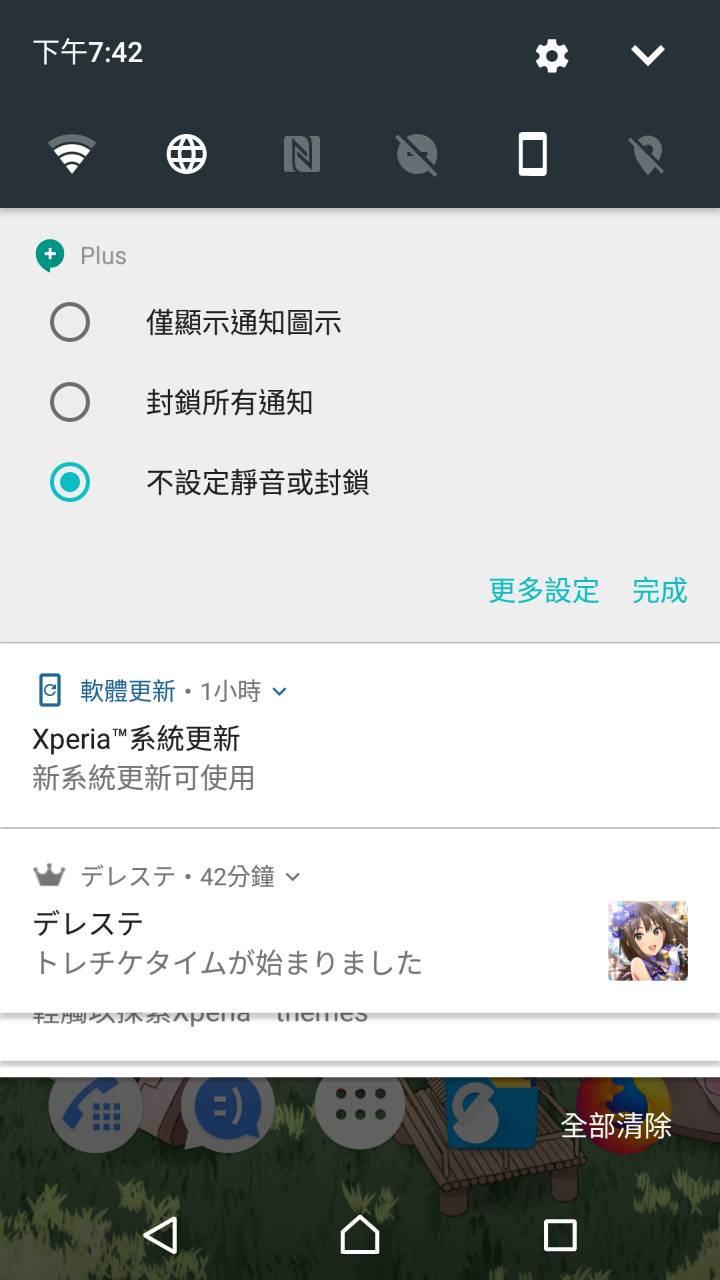Tap the globe quick settings icon
720x1280 pixels.
coord(187,155)
